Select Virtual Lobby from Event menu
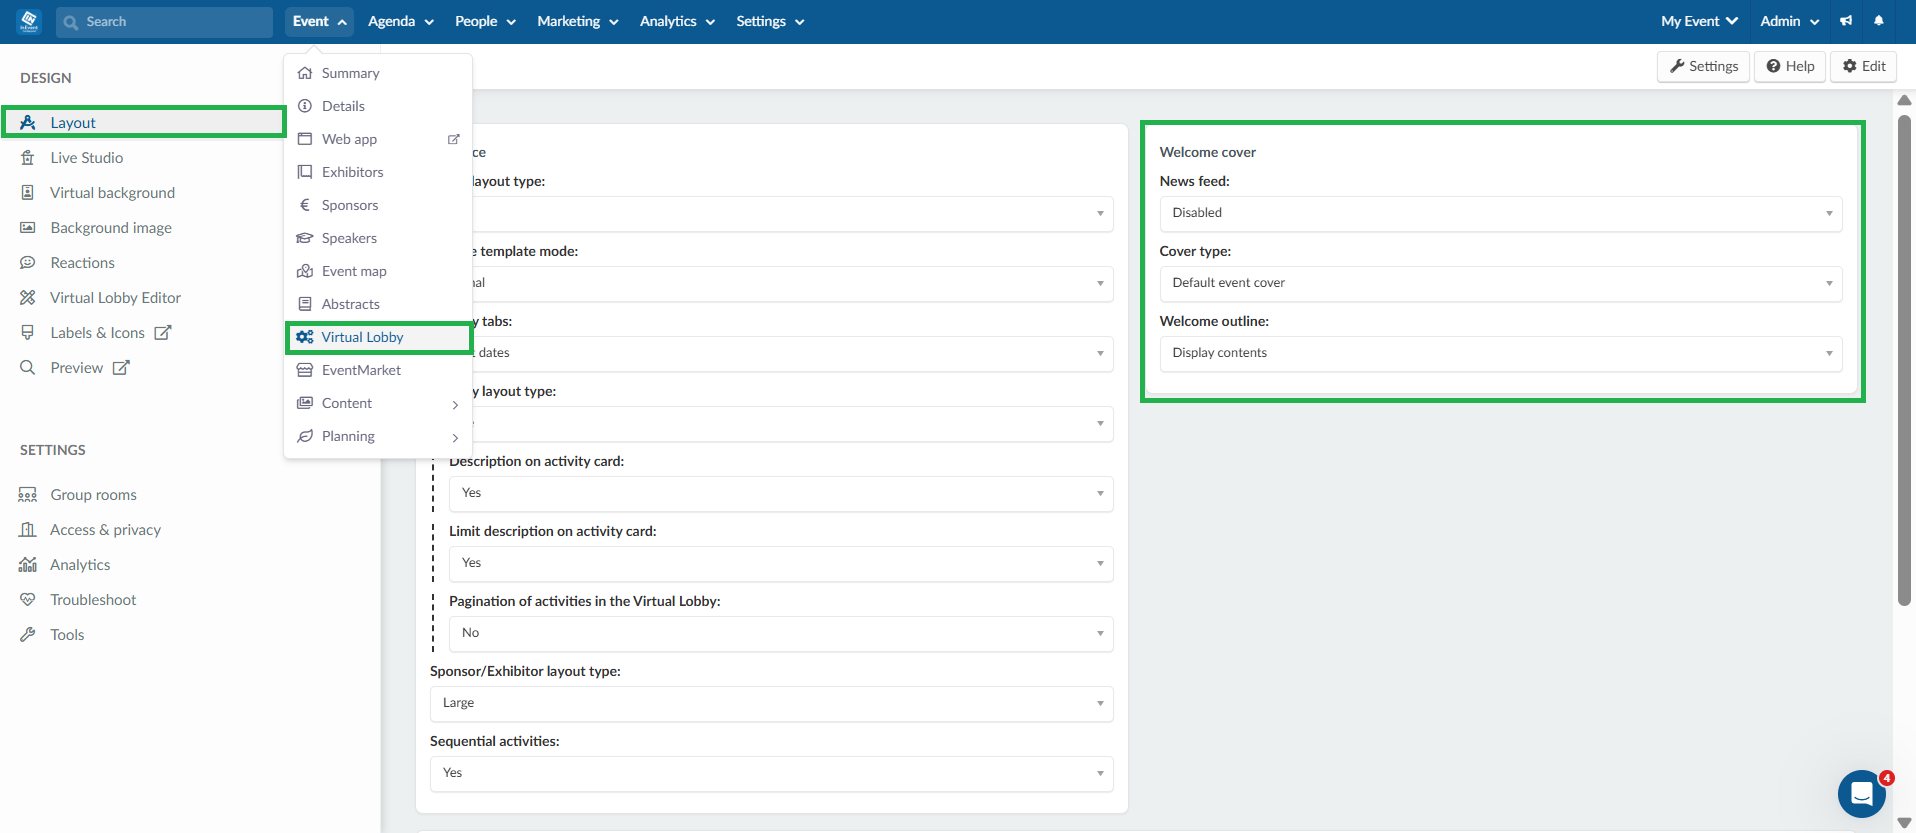 point(378,337)
